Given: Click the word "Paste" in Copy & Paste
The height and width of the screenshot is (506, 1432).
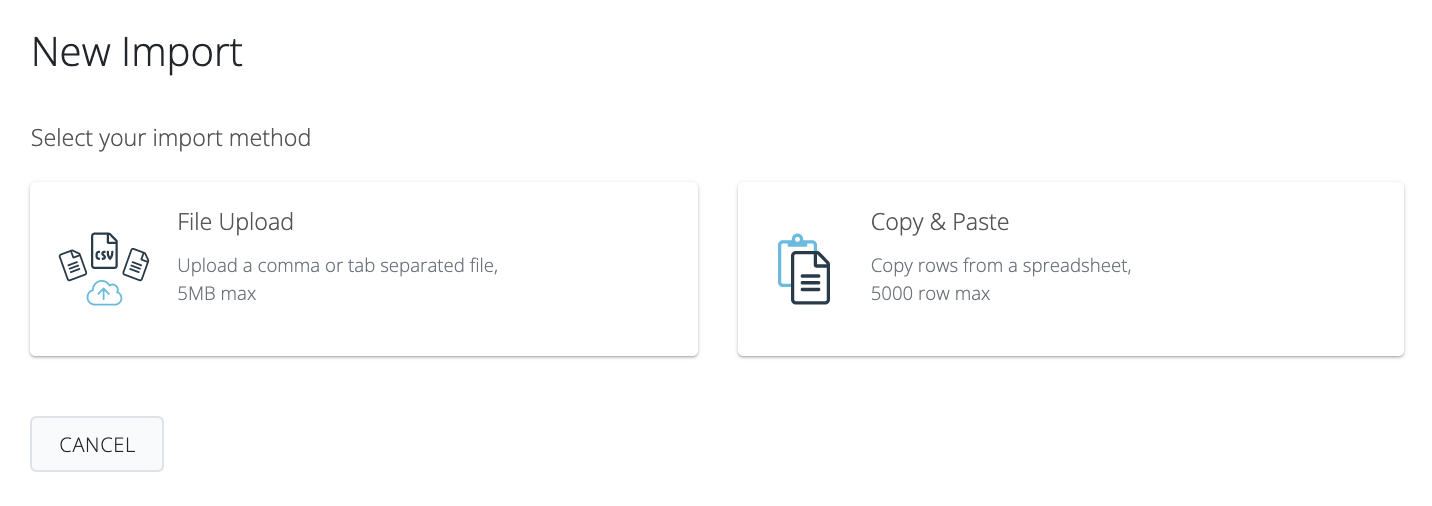Looking at the screenshot, I should (980, 222).
